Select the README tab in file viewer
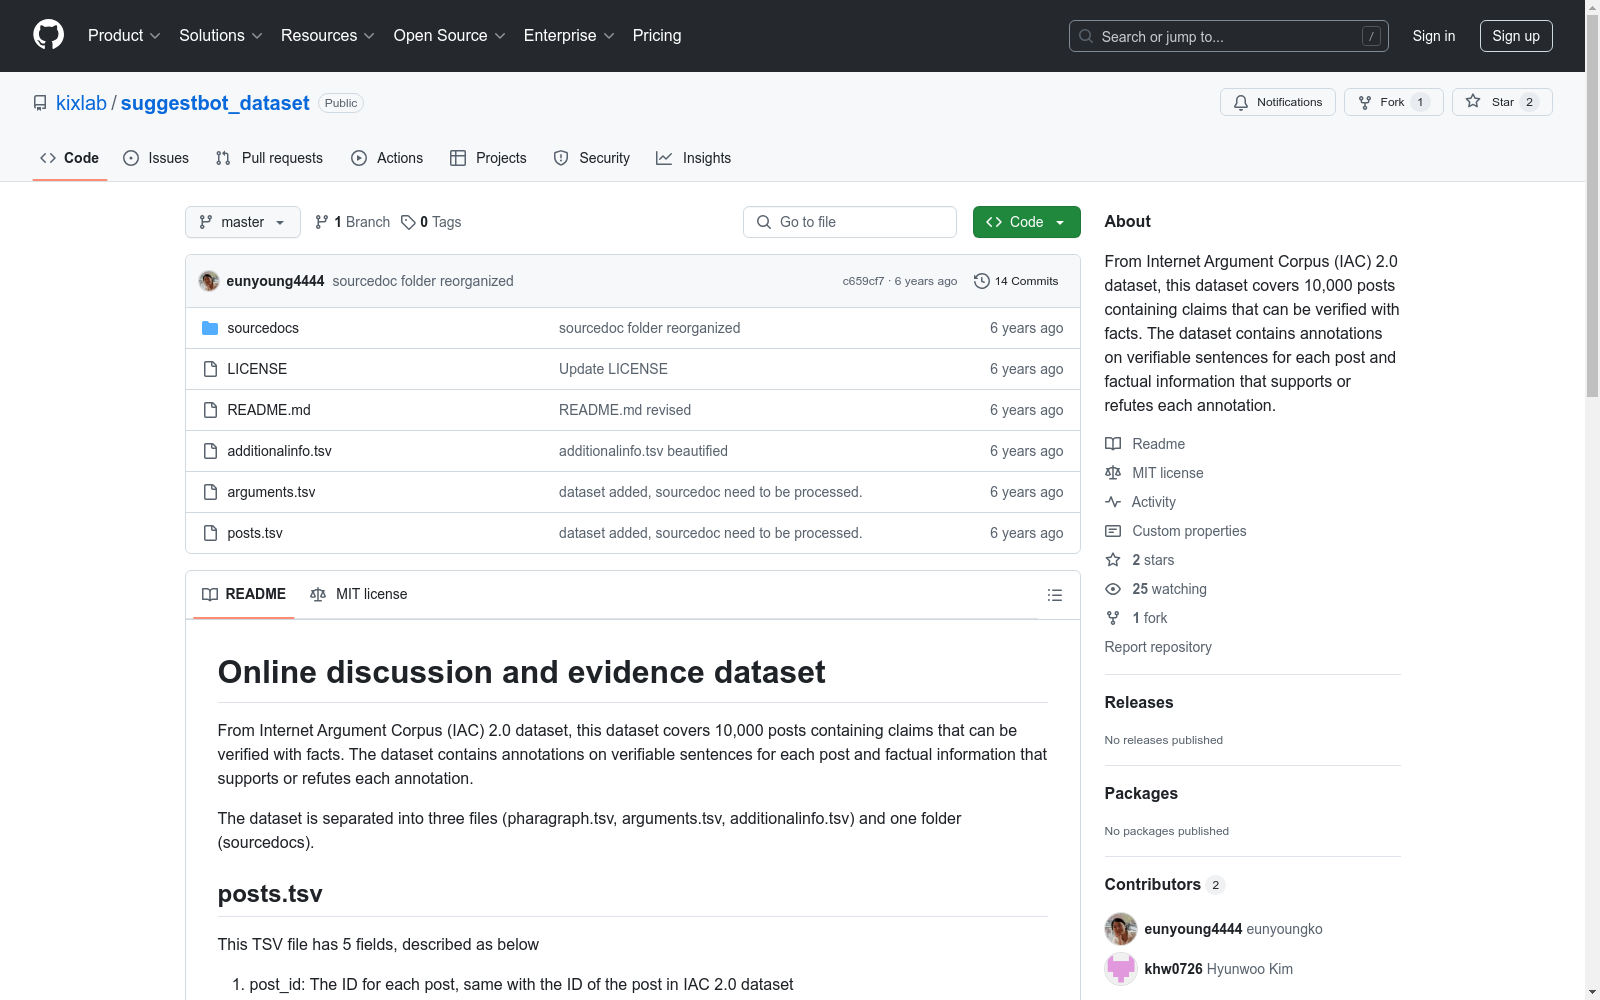Image resolution: width=1600 pixels, height=1000 pixels. tap(244, 594)
